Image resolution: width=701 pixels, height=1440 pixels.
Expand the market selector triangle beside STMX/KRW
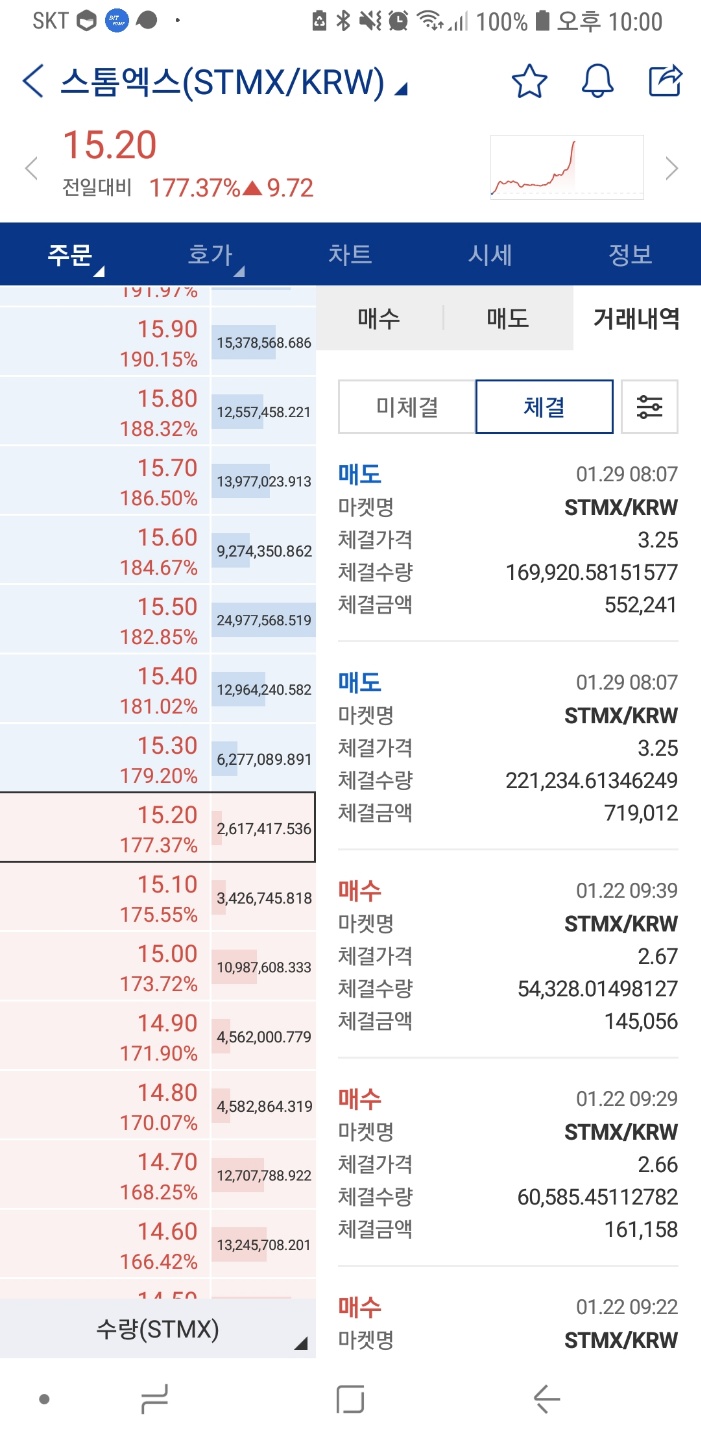[x=401, y=90]
